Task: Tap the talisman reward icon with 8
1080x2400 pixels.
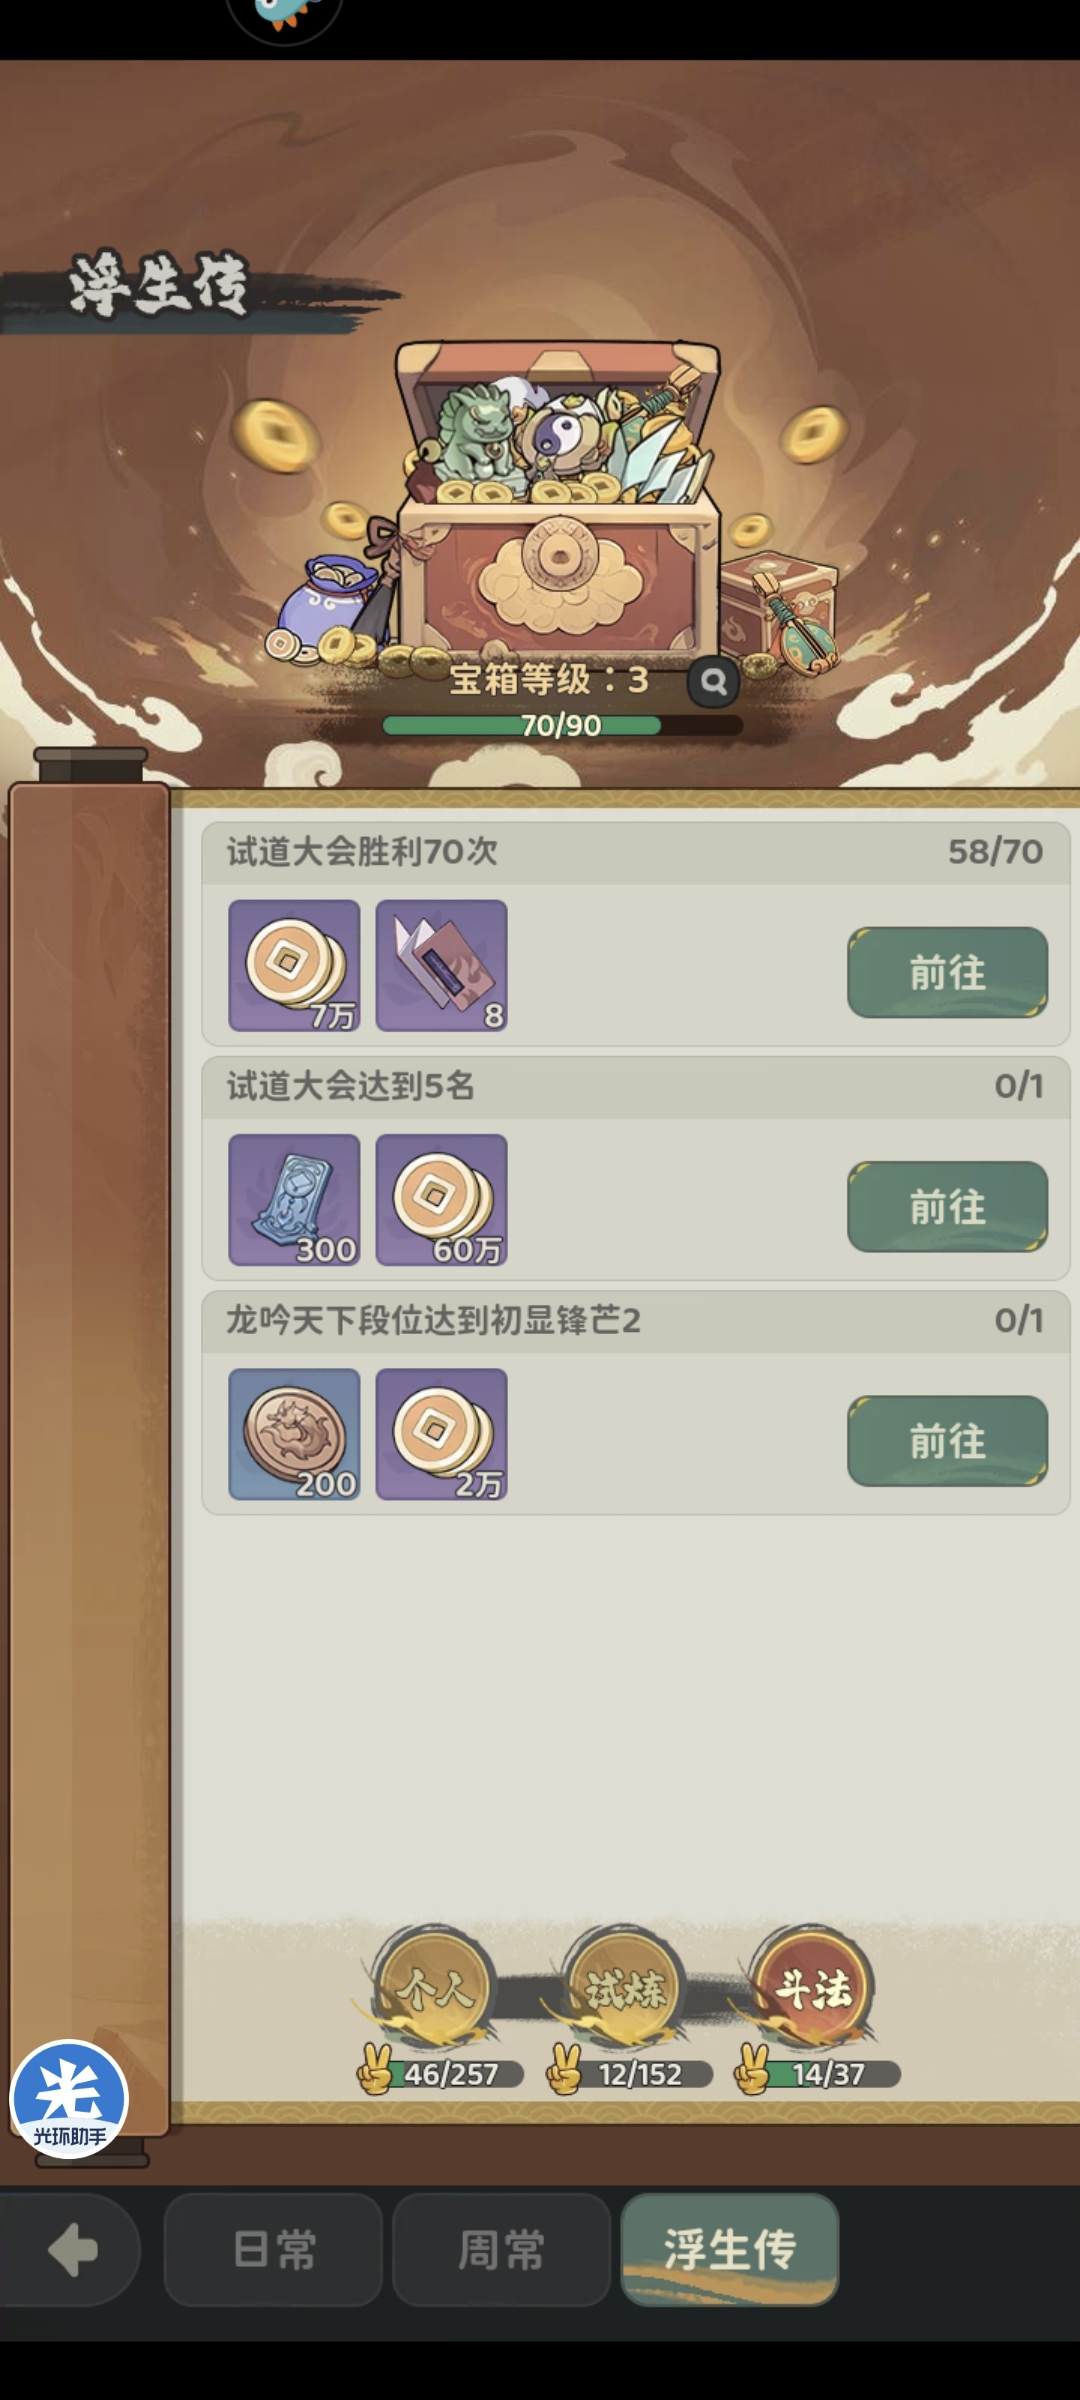Action: click(441, 965)
